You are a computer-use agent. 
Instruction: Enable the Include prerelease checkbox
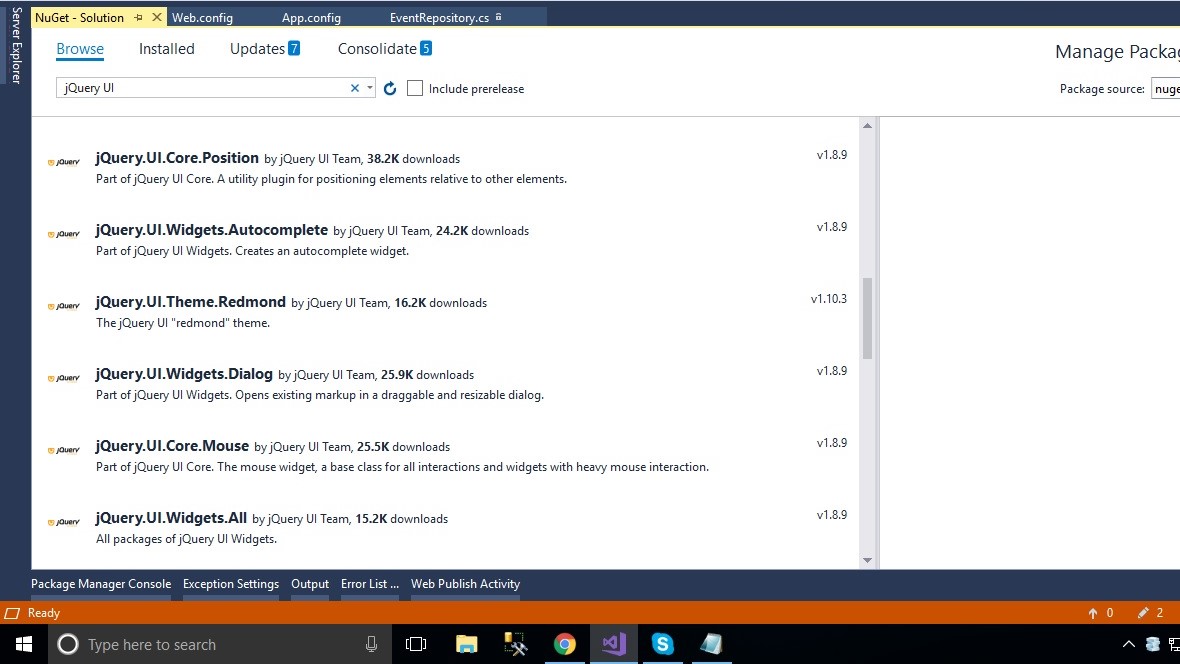tap(414, 88)
